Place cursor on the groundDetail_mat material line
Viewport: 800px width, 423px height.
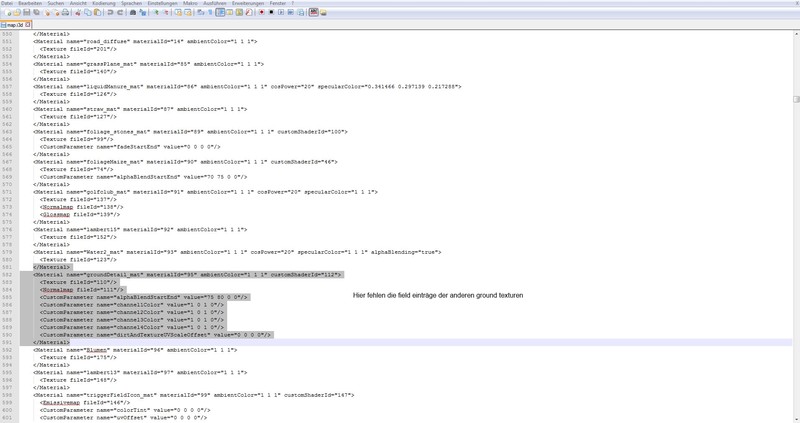pyautogui.click(x=187, y=275)
